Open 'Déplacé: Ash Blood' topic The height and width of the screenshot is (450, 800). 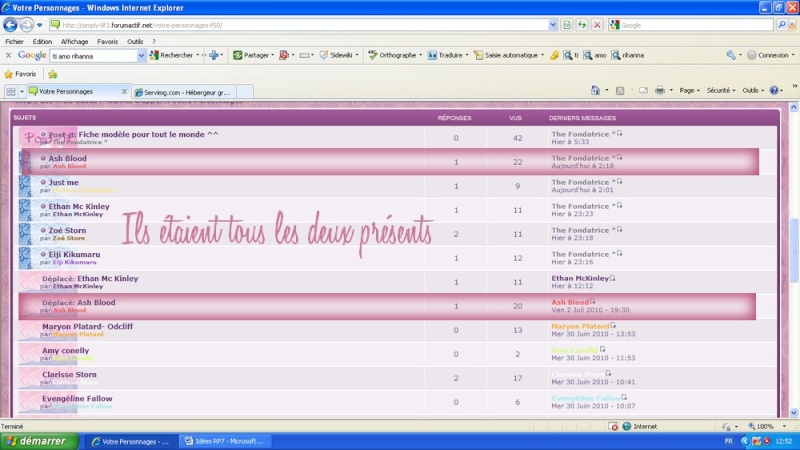79,302
